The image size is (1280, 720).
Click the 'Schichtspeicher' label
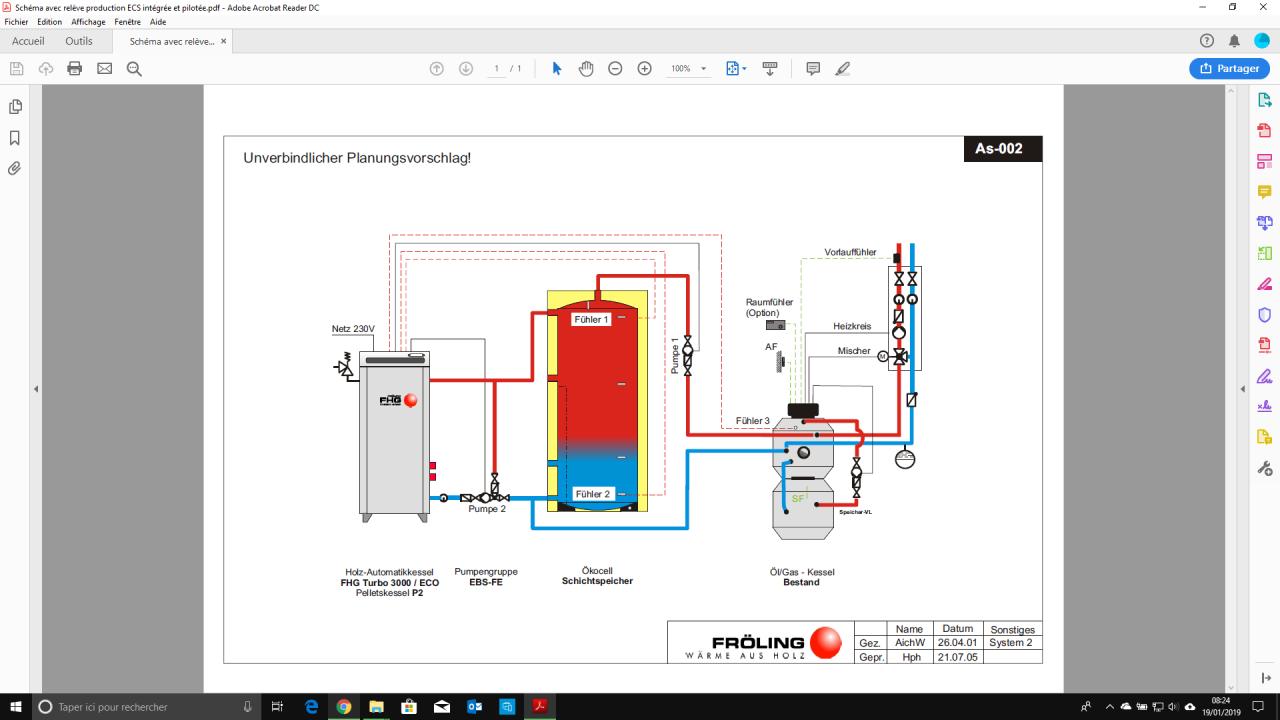(x=597, y=581)
